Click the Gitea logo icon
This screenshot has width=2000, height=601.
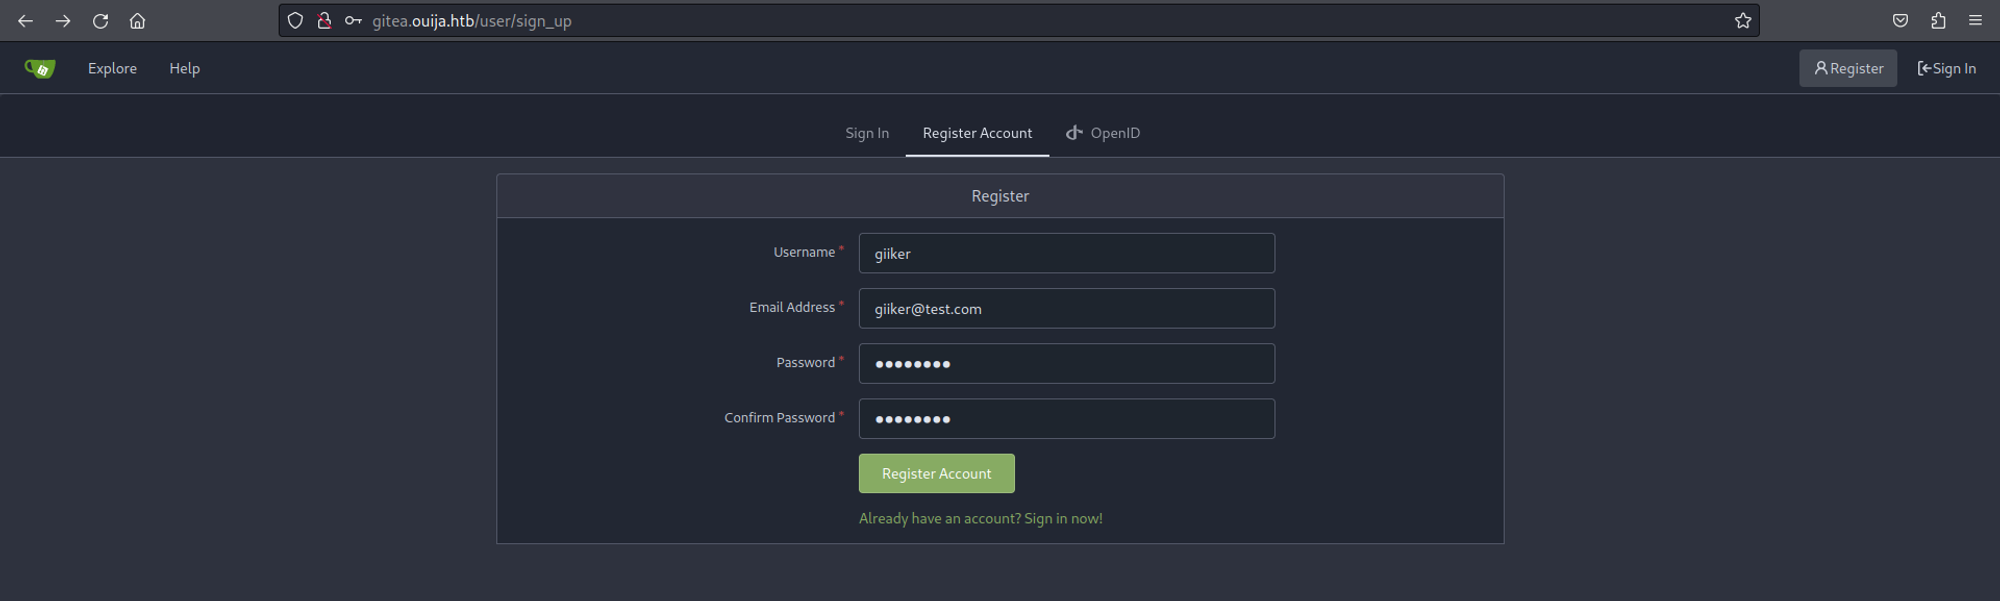[x=40, y=68]
